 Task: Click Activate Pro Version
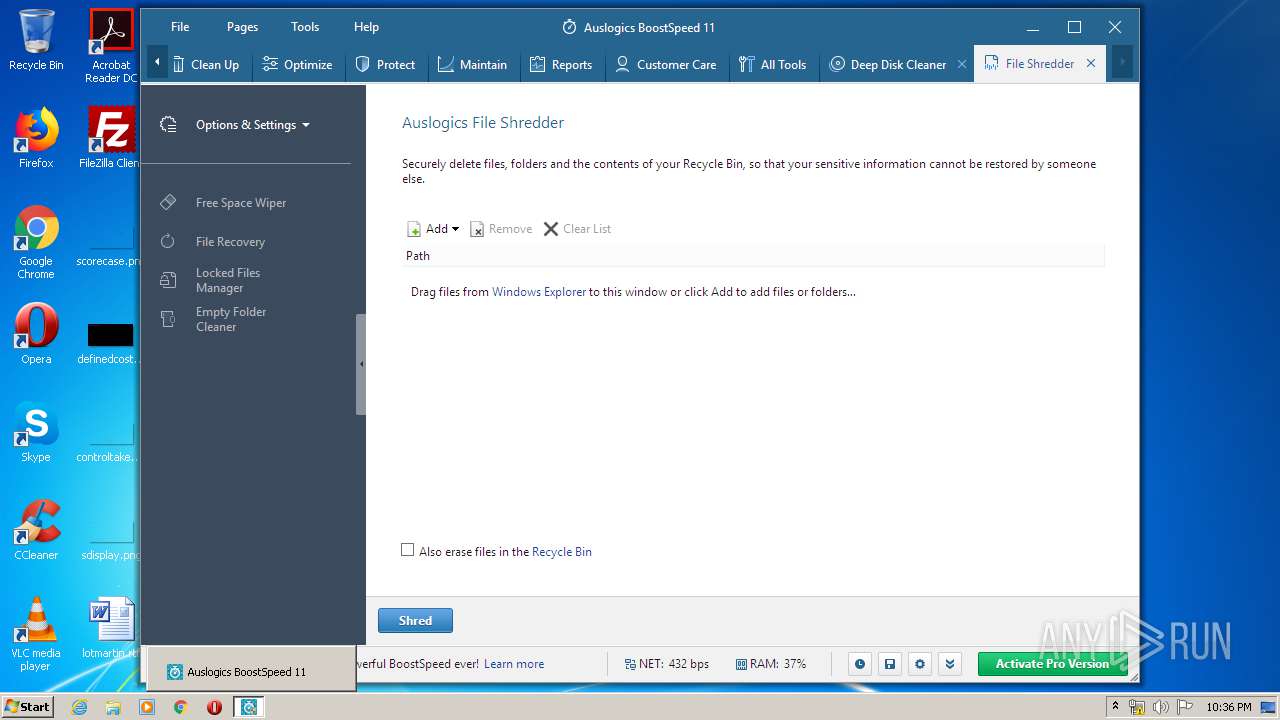[1052, 664]
